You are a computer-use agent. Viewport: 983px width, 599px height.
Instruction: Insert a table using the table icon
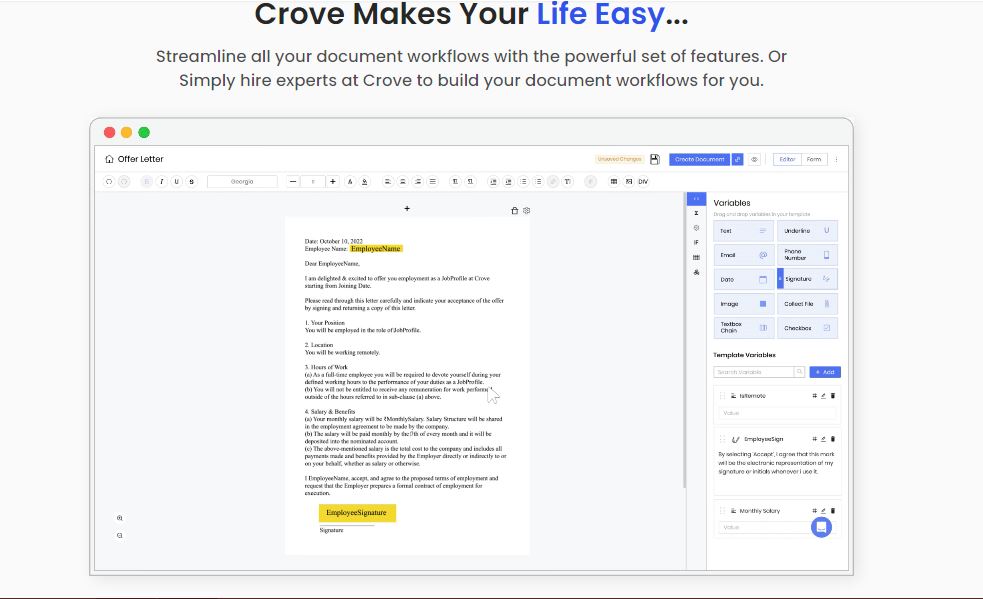click(x=614, y=181)
